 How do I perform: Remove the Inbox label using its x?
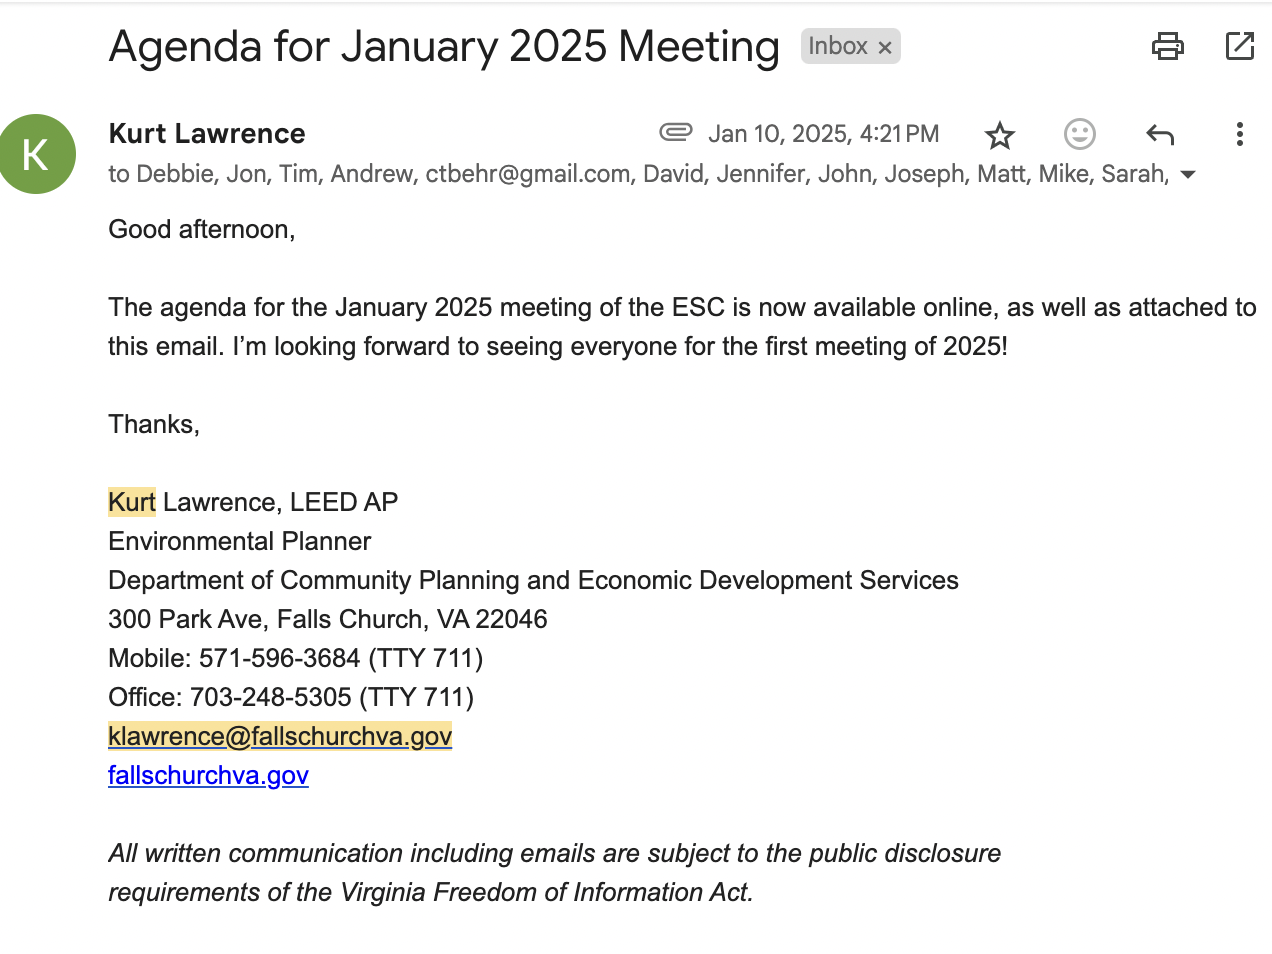pos(885,47)
